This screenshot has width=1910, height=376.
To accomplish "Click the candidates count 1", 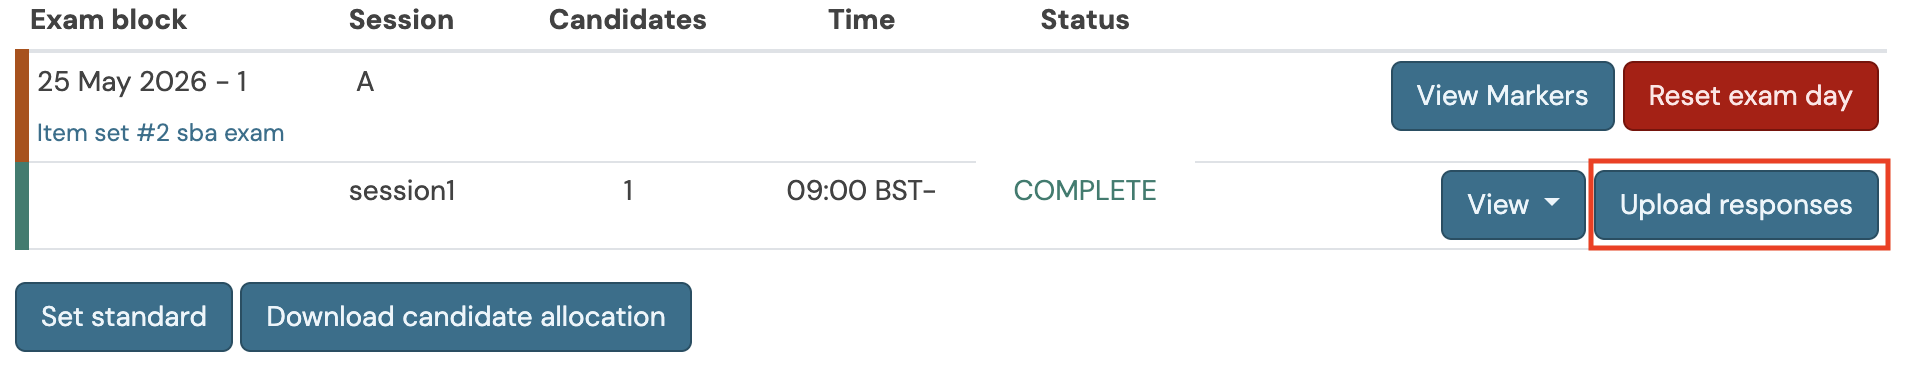I will [628, 191].
